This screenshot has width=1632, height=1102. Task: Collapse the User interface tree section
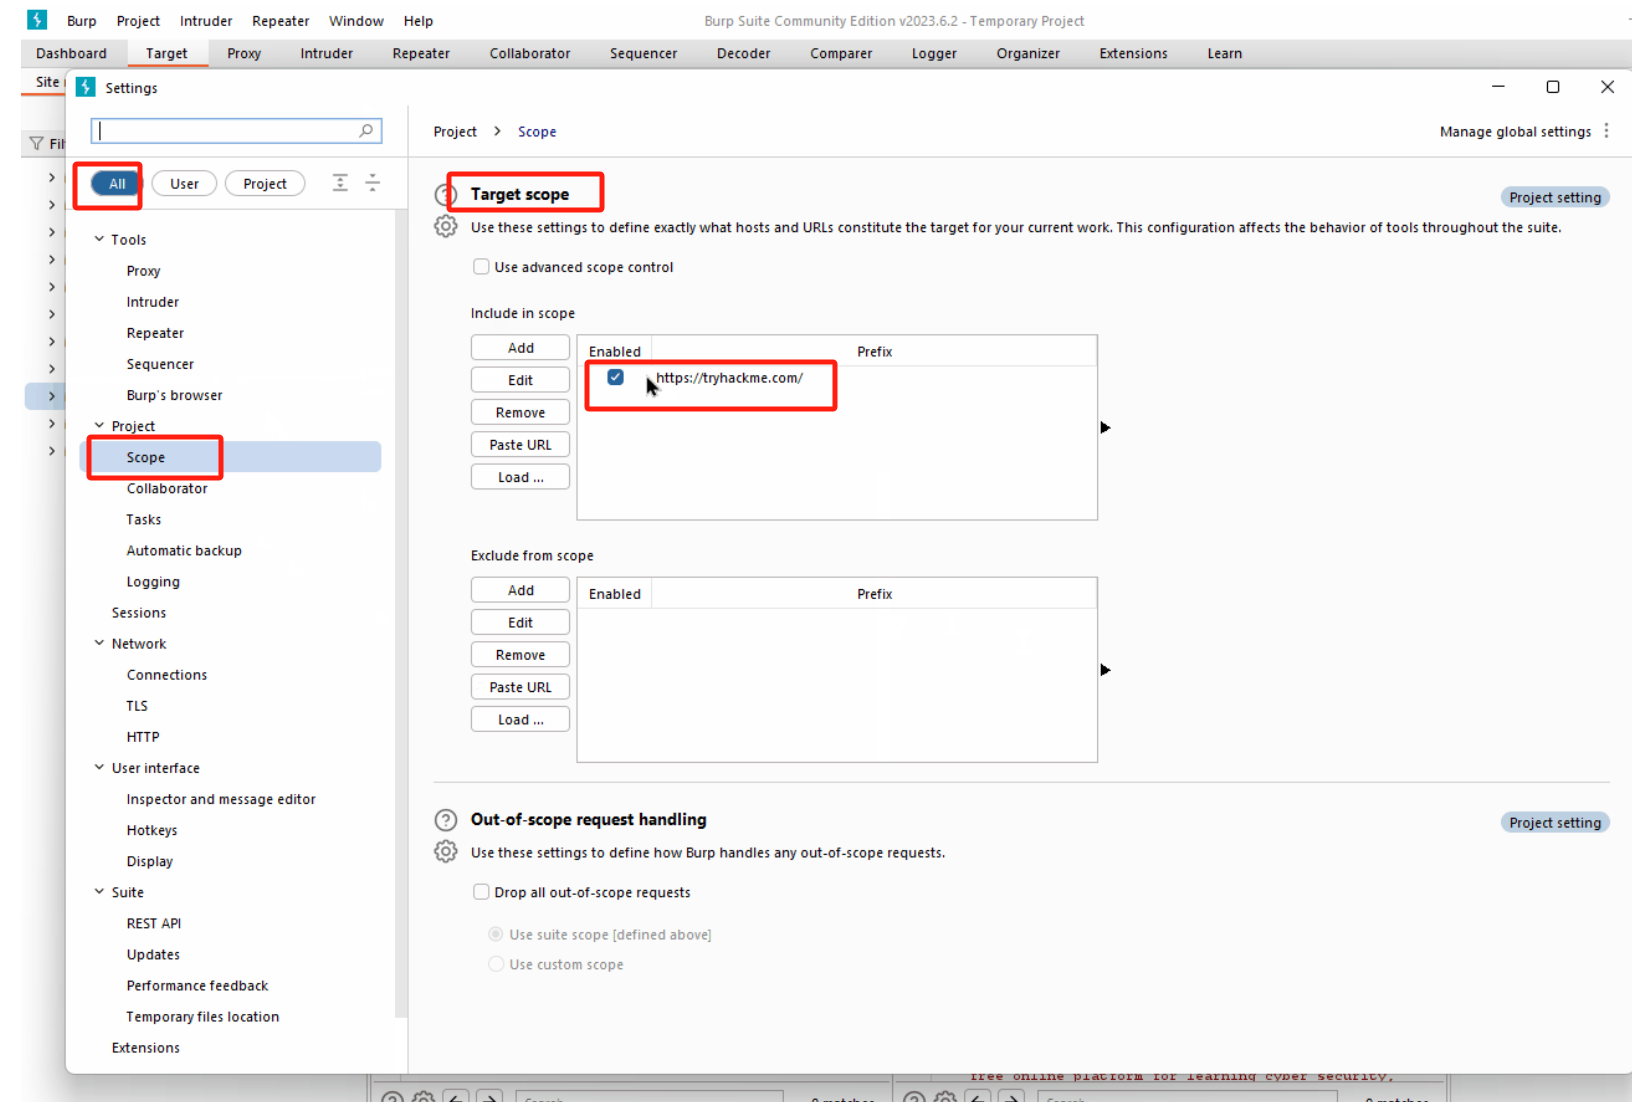99,767
